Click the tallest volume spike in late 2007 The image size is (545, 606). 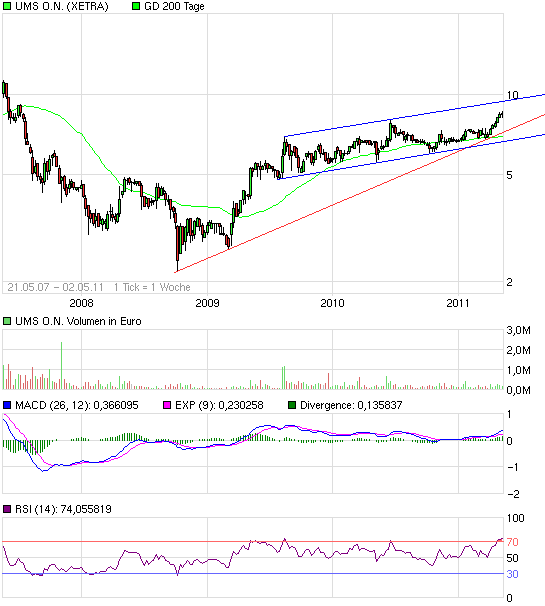point(61,365)
